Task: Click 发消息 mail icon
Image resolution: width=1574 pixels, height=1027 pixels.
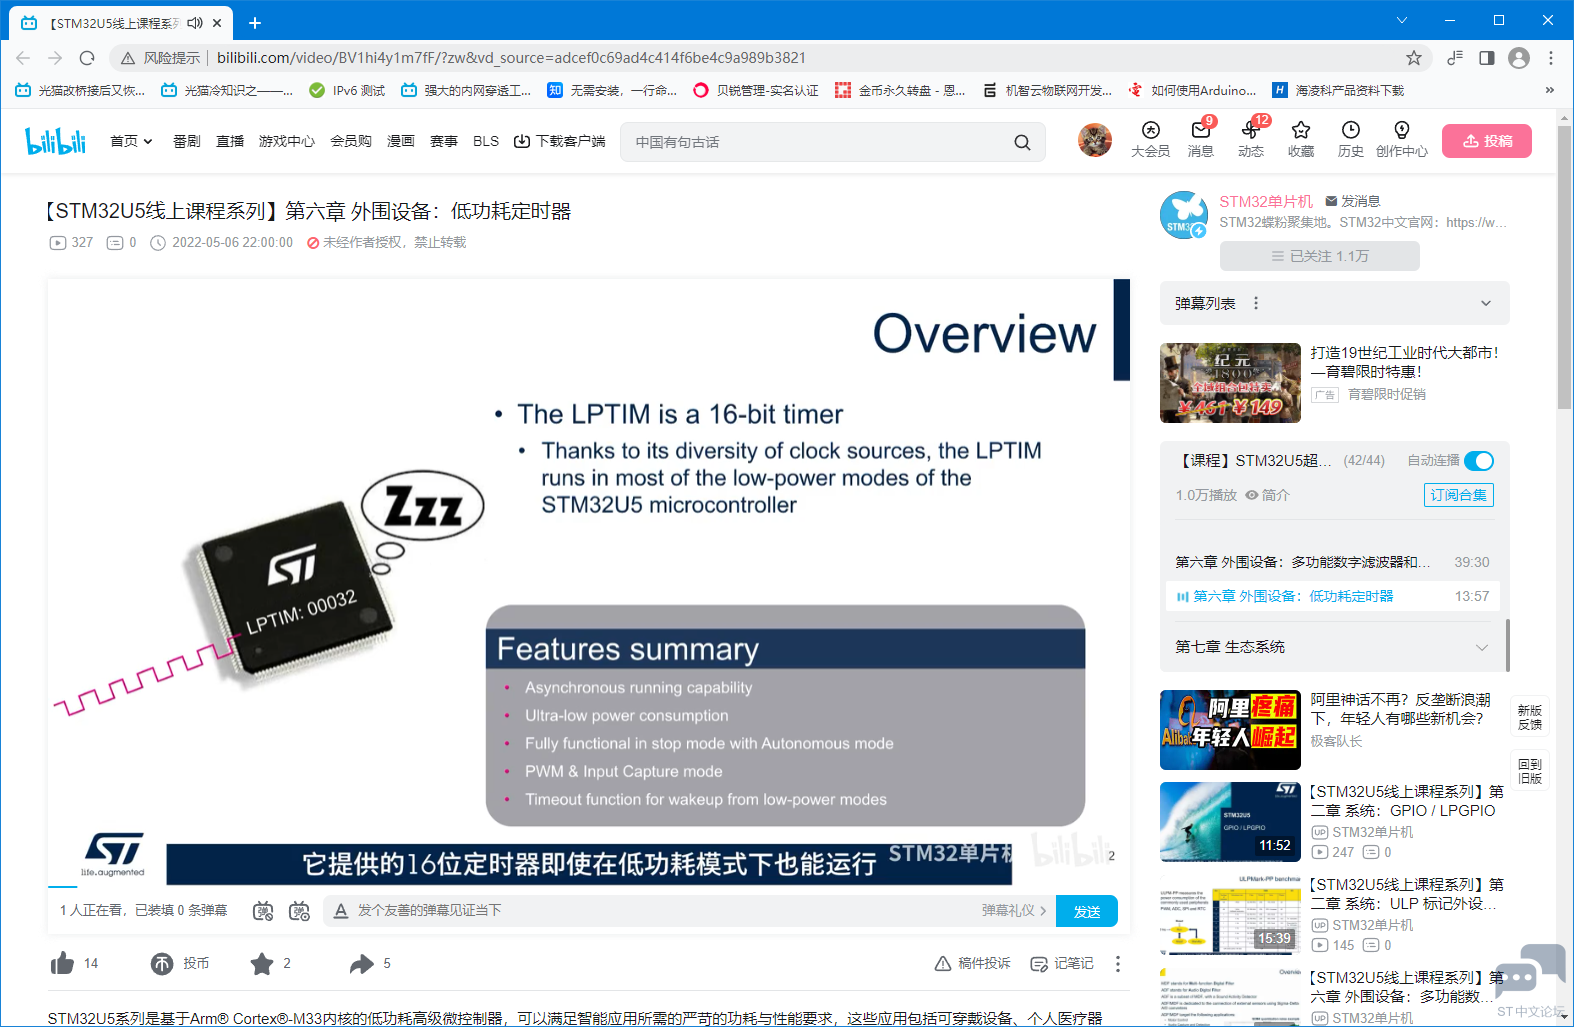Action: tap(1331, 201)
